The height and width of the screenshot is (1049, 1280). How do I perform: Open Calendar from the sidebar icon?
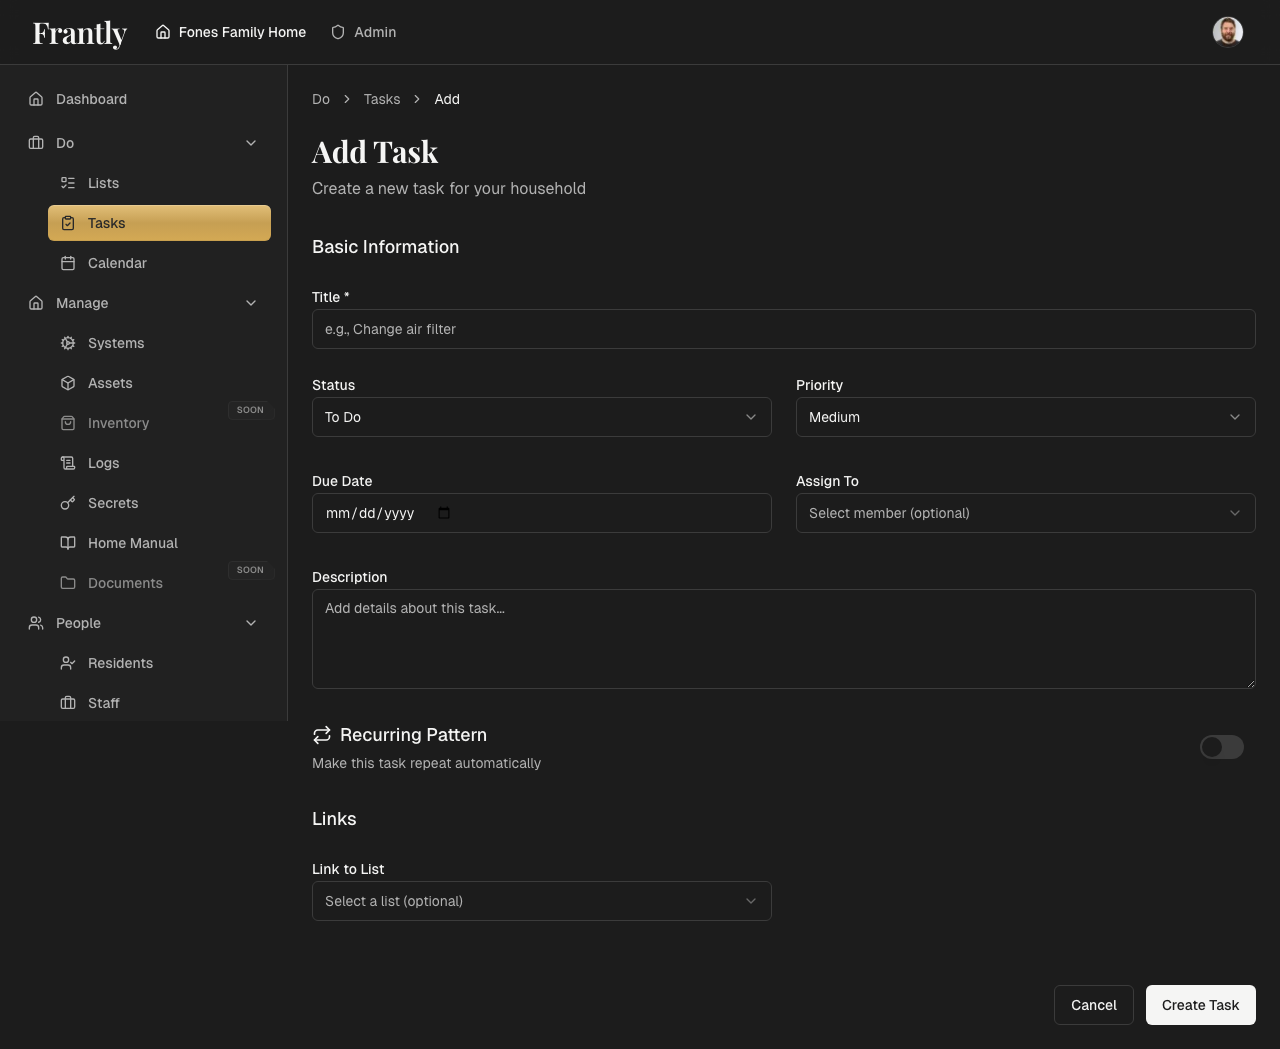(x=67, y=263)
